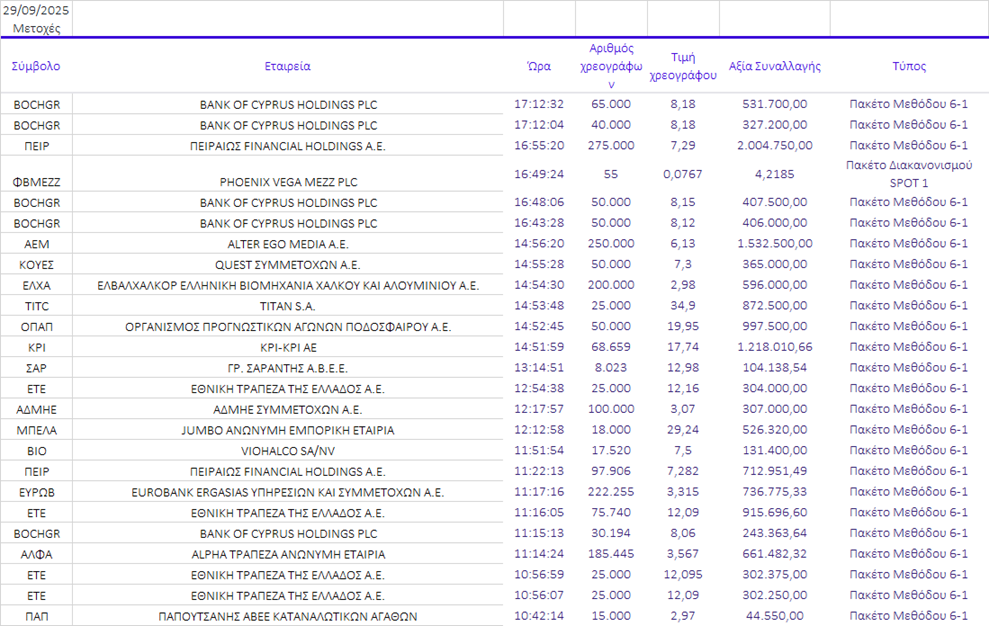Viewport: 989px width, 626px height.
Task: Click the ΠΑΠΟΥΤΣΑΝΗΣ company name cell
Action: (x=288, y=616)
